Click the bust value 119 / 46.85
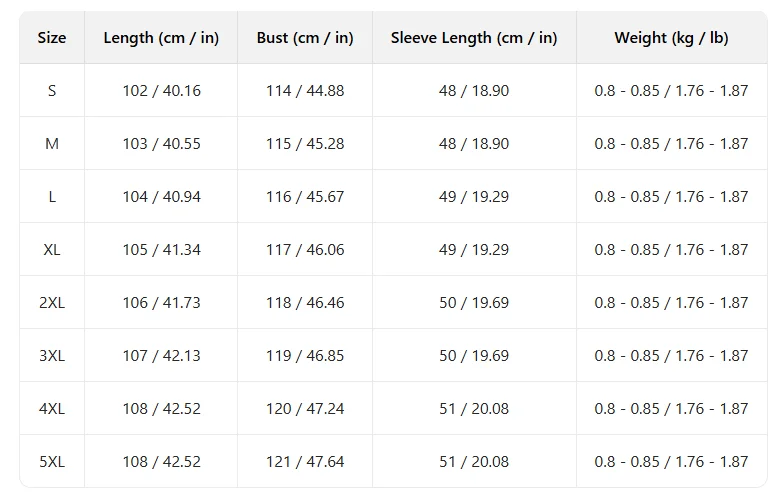The image size is (781, 492). tap(305, 356)
